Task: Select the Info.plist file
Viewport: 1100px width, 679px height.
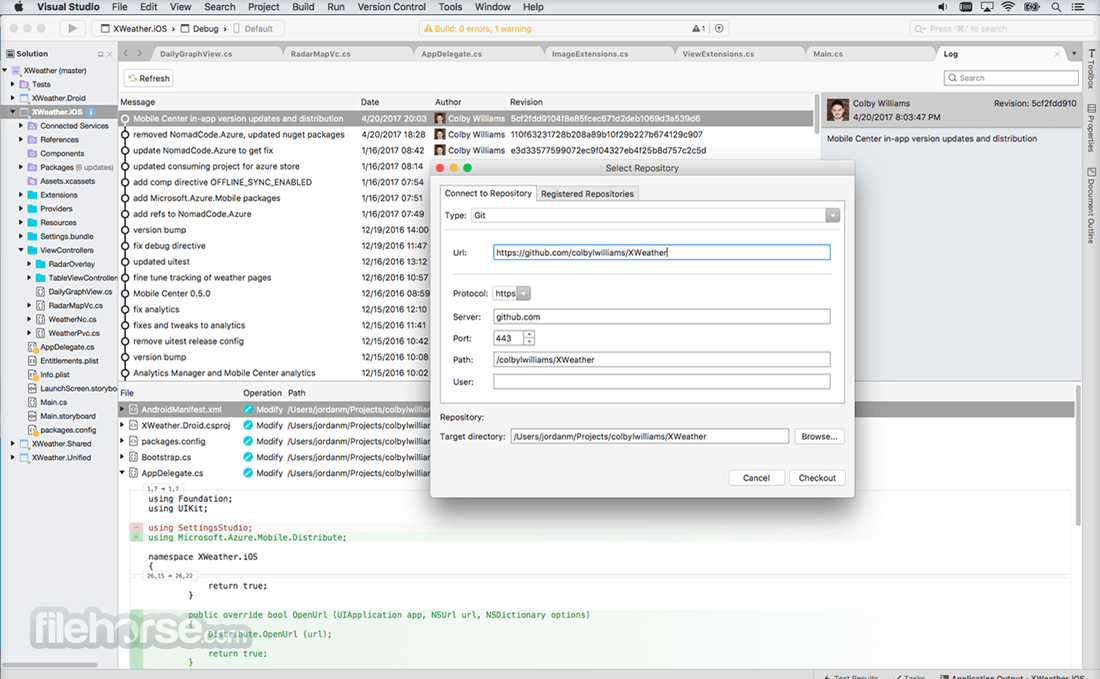Action: (x=53, y=375)
